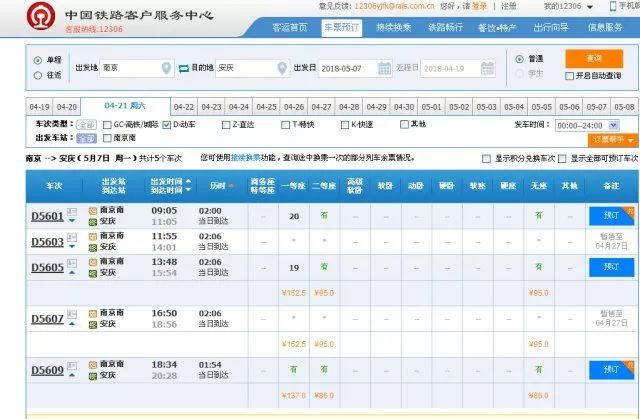Click the 目的地 安庆 input field
The image size is (640, 419).
(x=253, y=68)
